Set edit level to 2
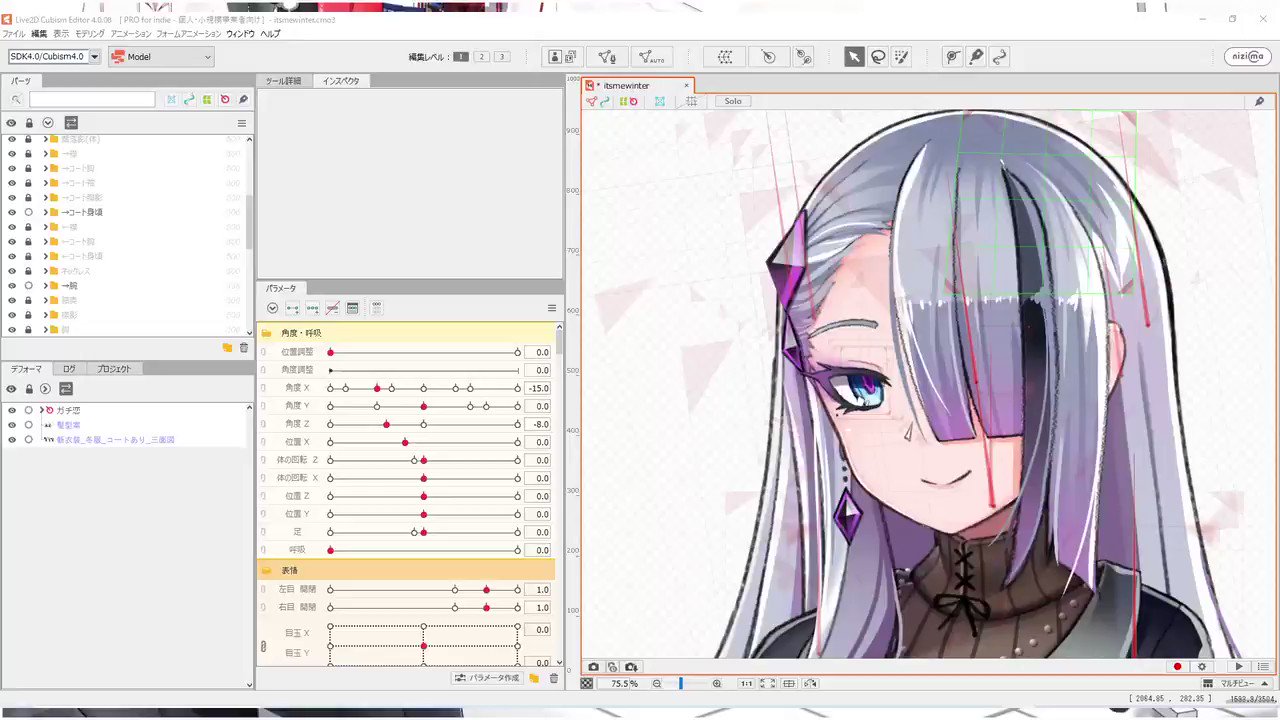The image size is (1280, 720). (481, 57)
